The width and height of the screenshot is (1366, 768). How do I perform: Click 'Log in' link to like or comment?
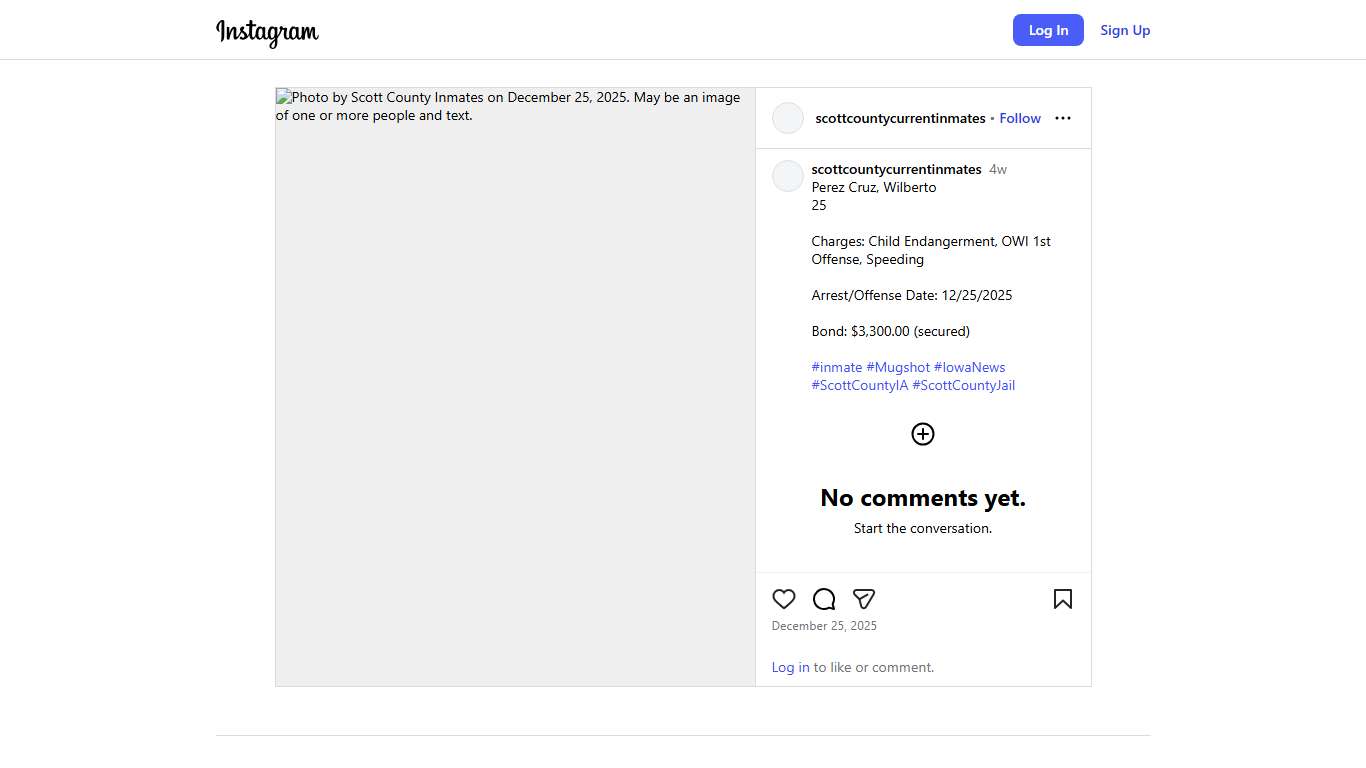[790, 667]
